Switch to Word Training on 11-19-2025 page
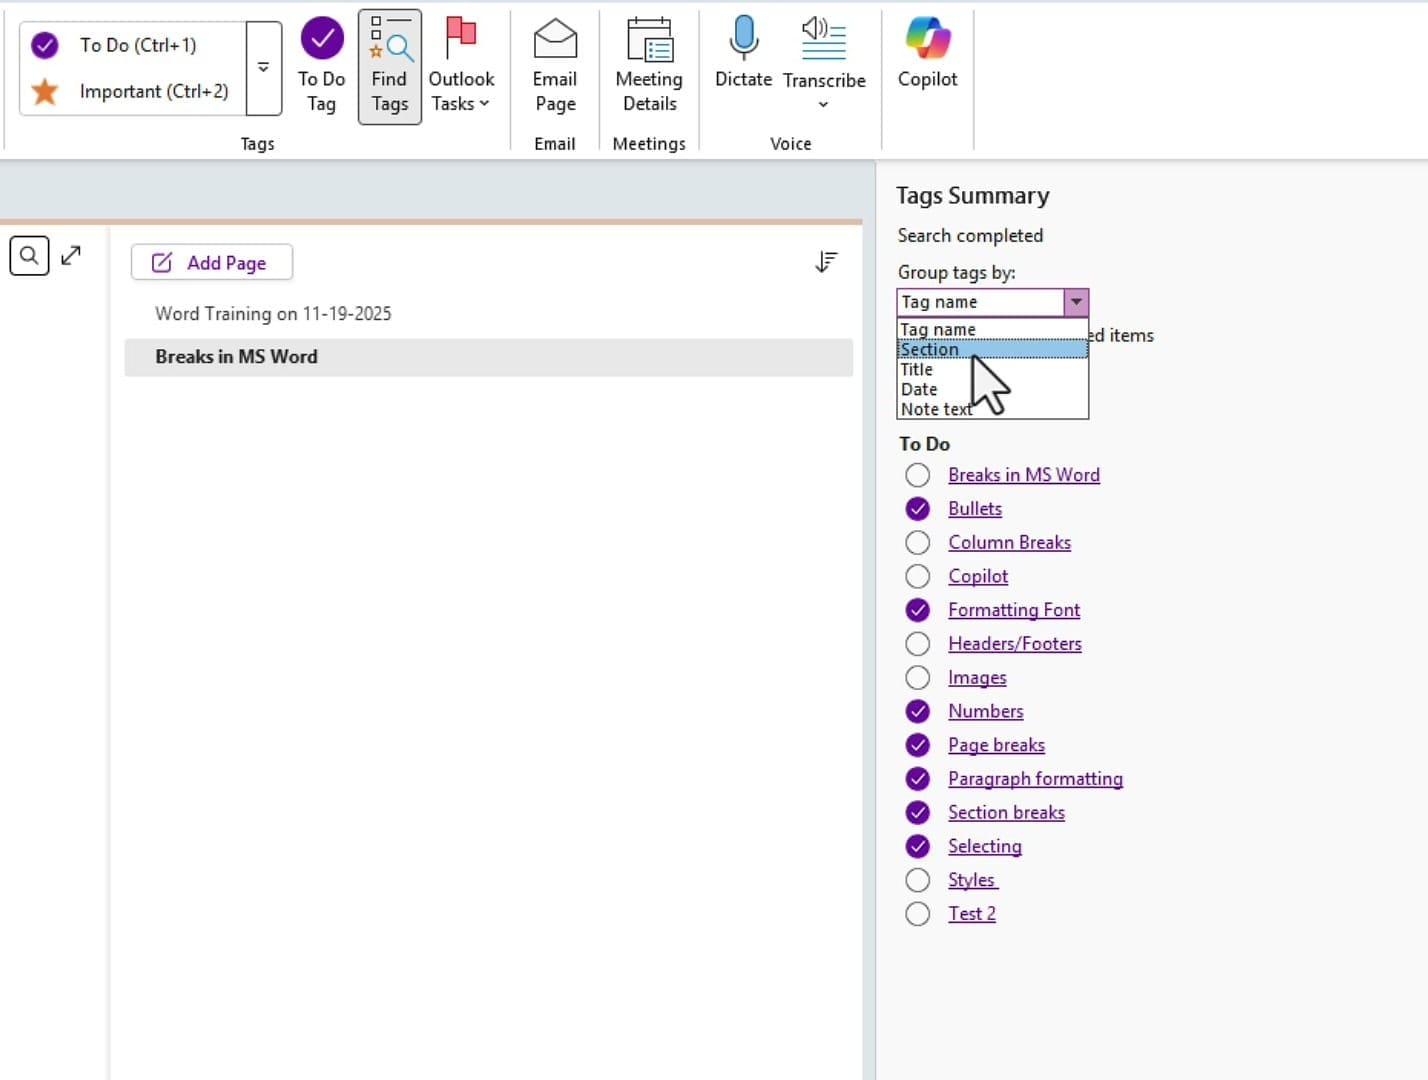The height and width of the screenshot is (1080, 1428). point(272,313)
